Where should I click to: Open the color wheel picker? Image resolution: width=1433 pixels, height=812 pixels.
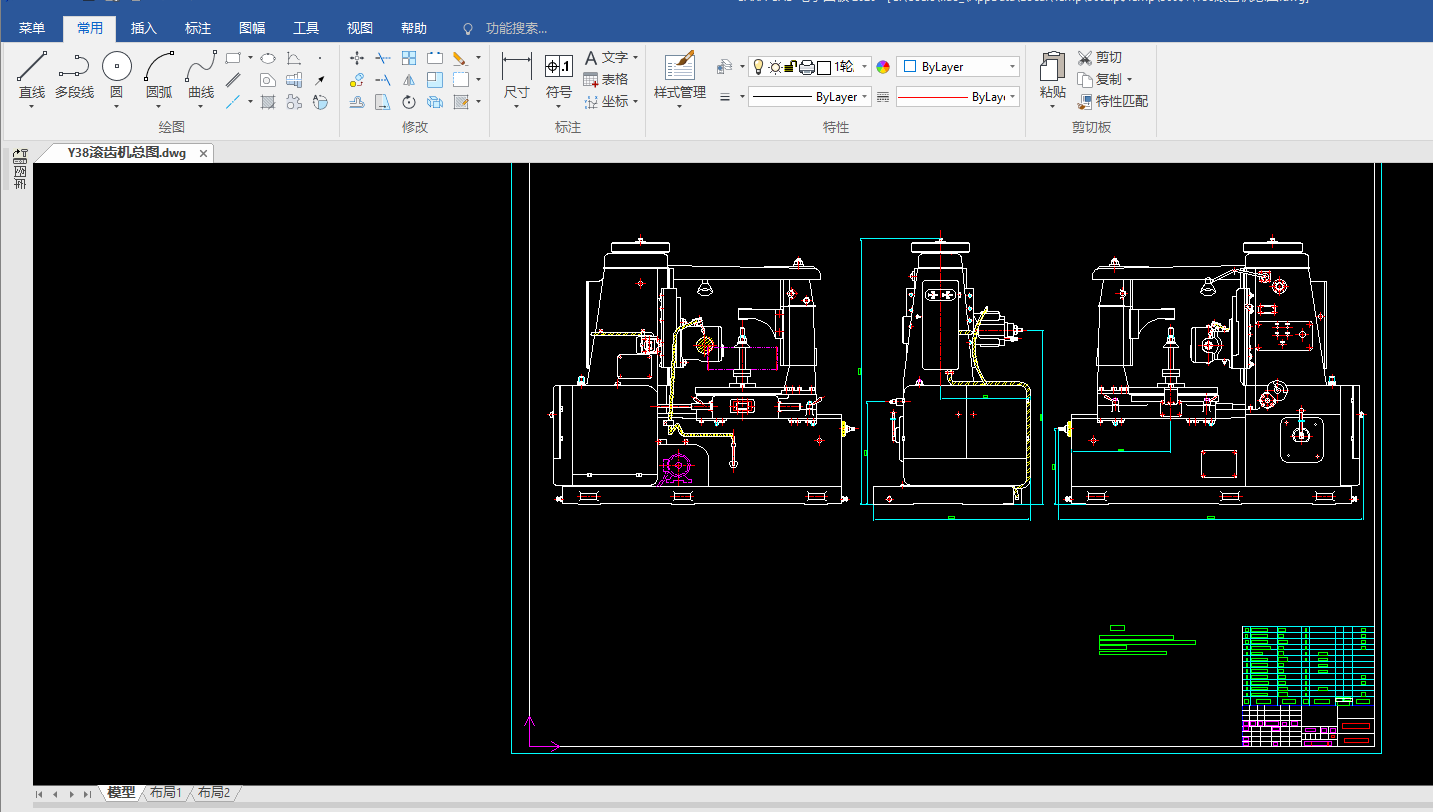(883, 67)
